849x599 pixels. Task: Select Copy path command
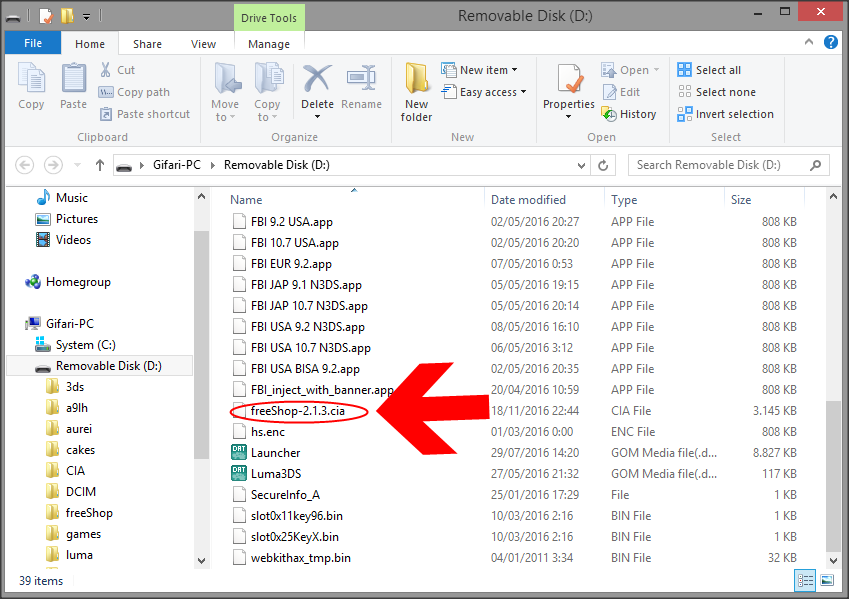click(x=134, y=92)
